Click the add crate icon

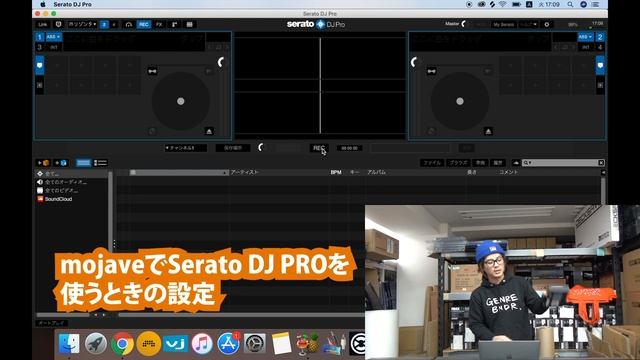pos(43,163)
